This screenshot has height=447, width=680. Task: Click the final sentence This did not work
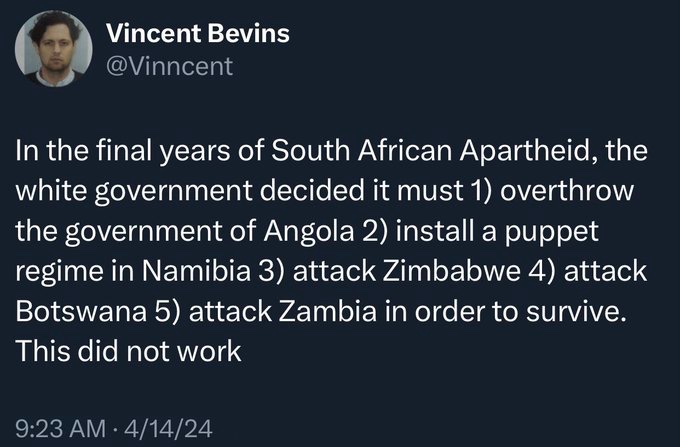coord(128,351)
